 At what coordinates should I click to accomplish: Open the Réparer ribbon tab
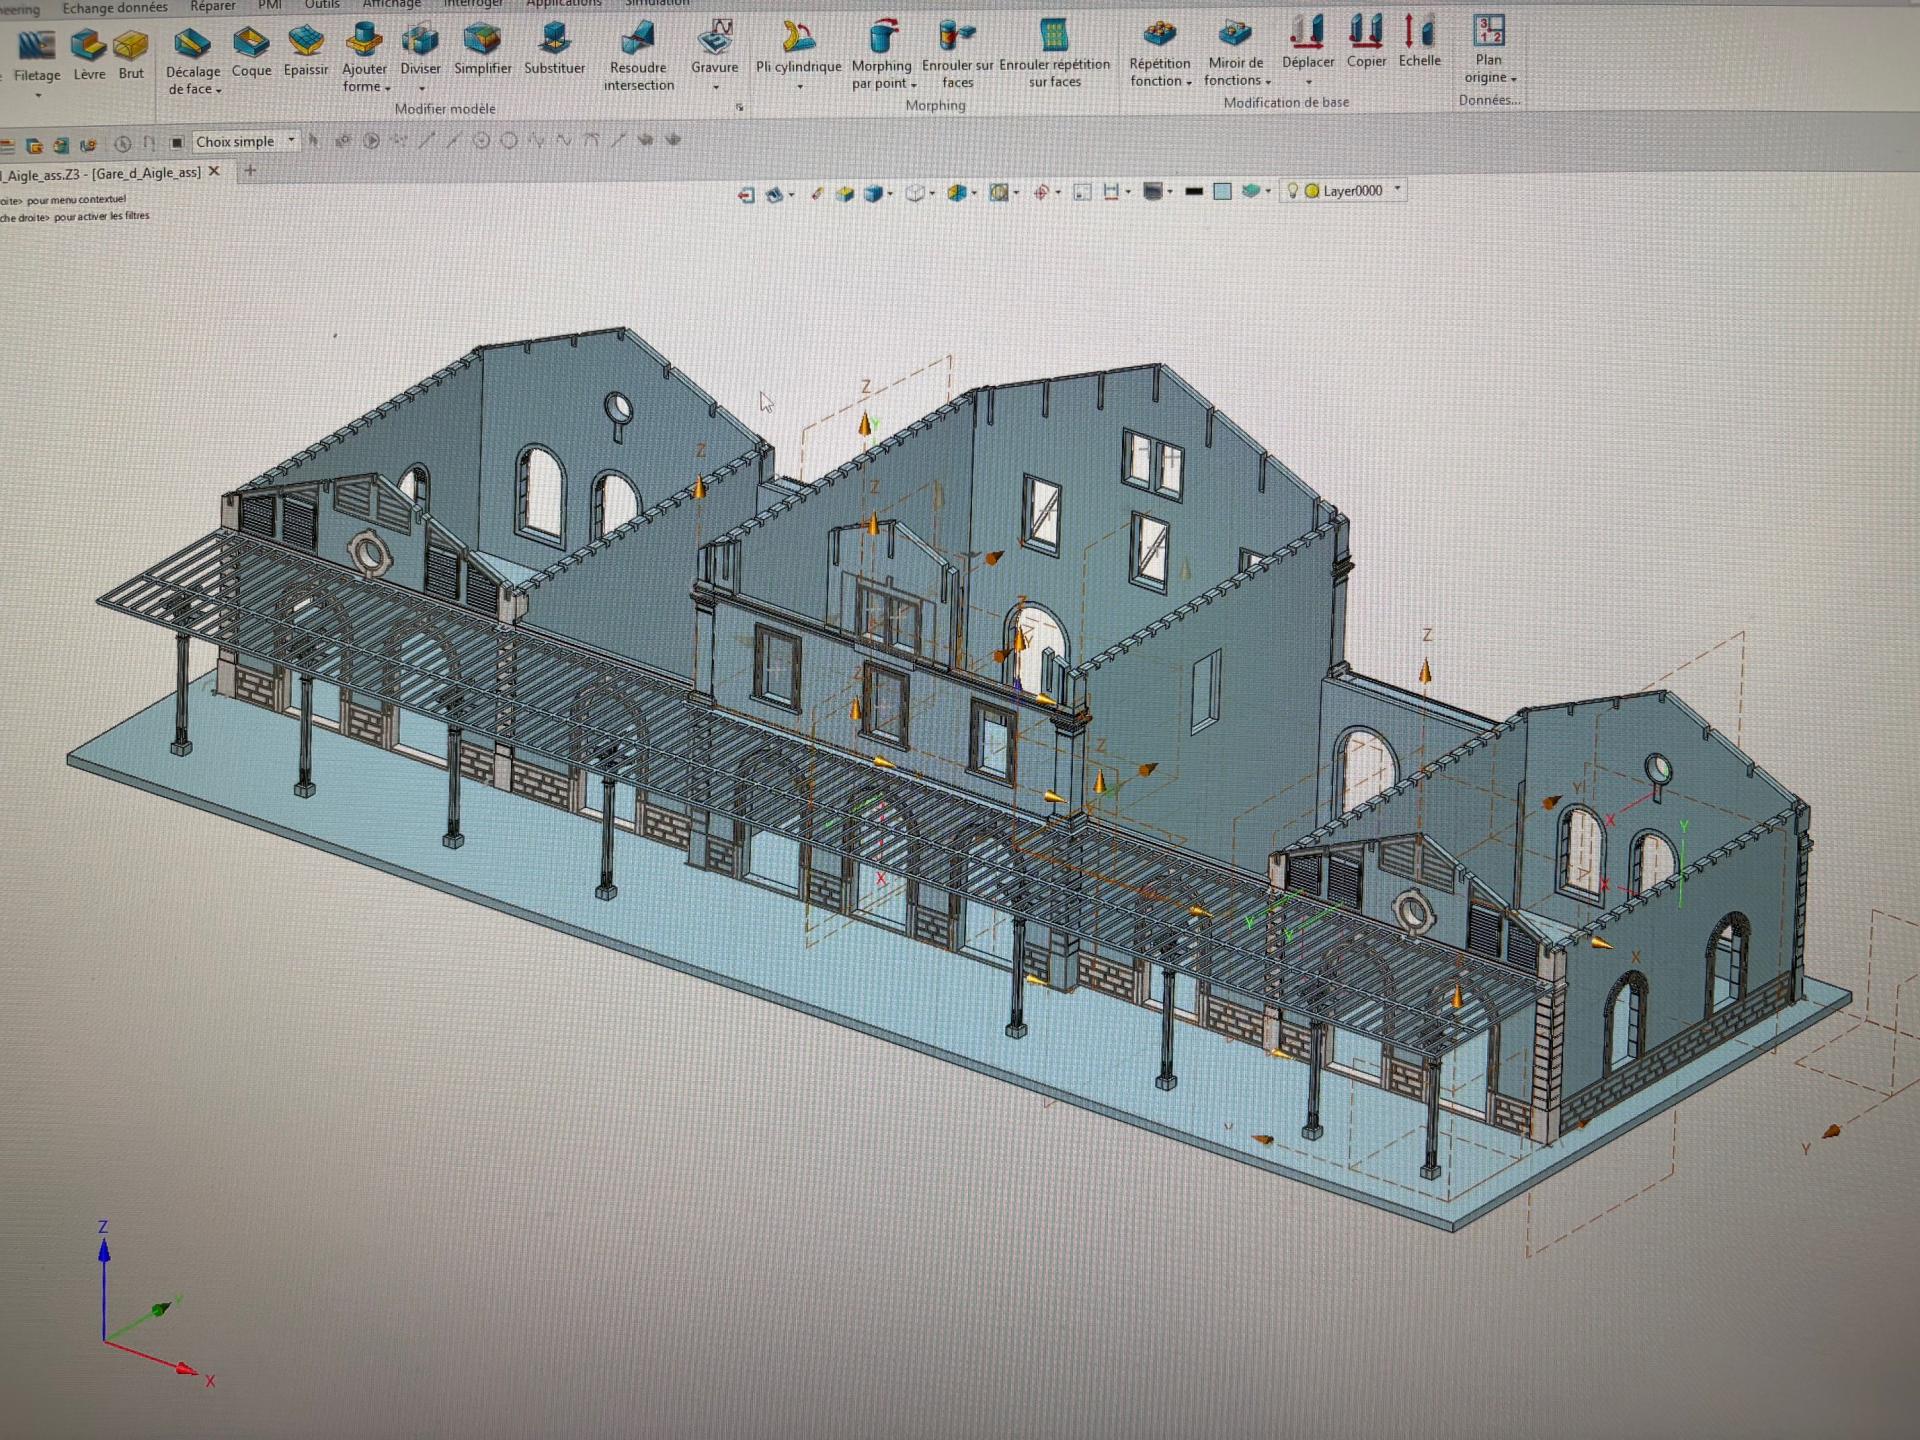pos(212,6)
